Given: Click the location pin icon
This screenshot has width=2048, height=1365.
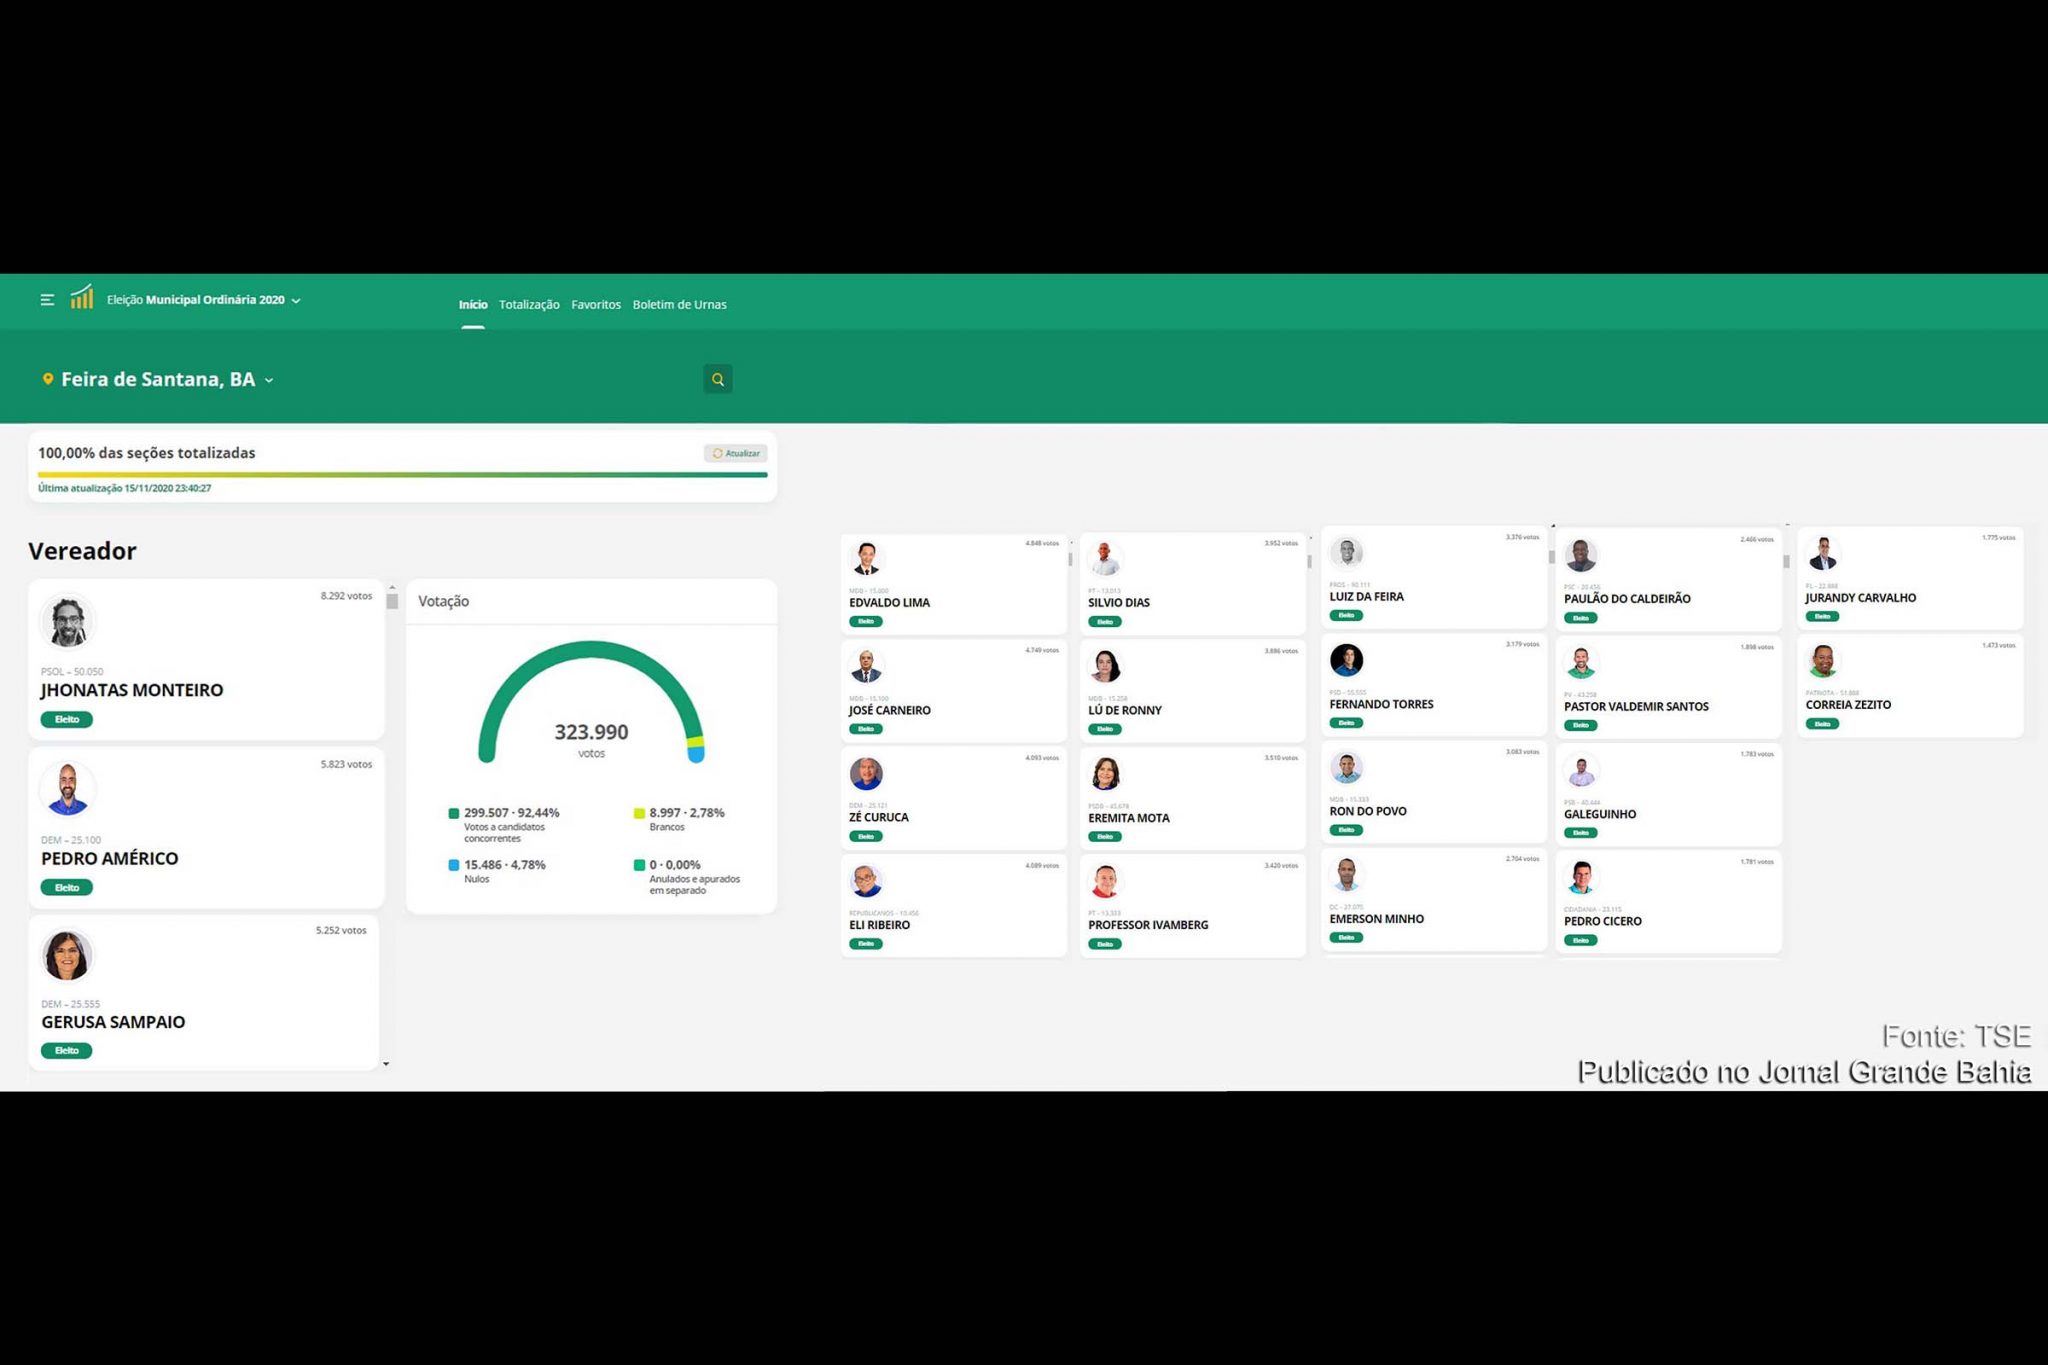Looking at the screenshot, I should click(47, 379).
